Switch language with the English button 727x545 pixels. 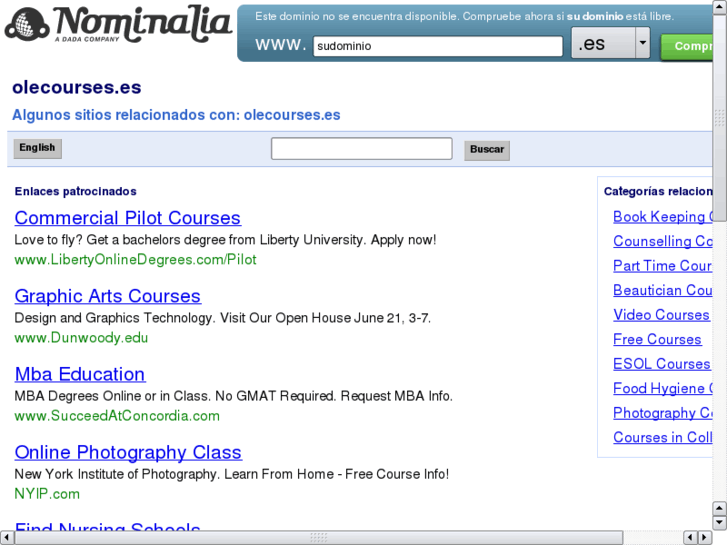tap(37, 148)
